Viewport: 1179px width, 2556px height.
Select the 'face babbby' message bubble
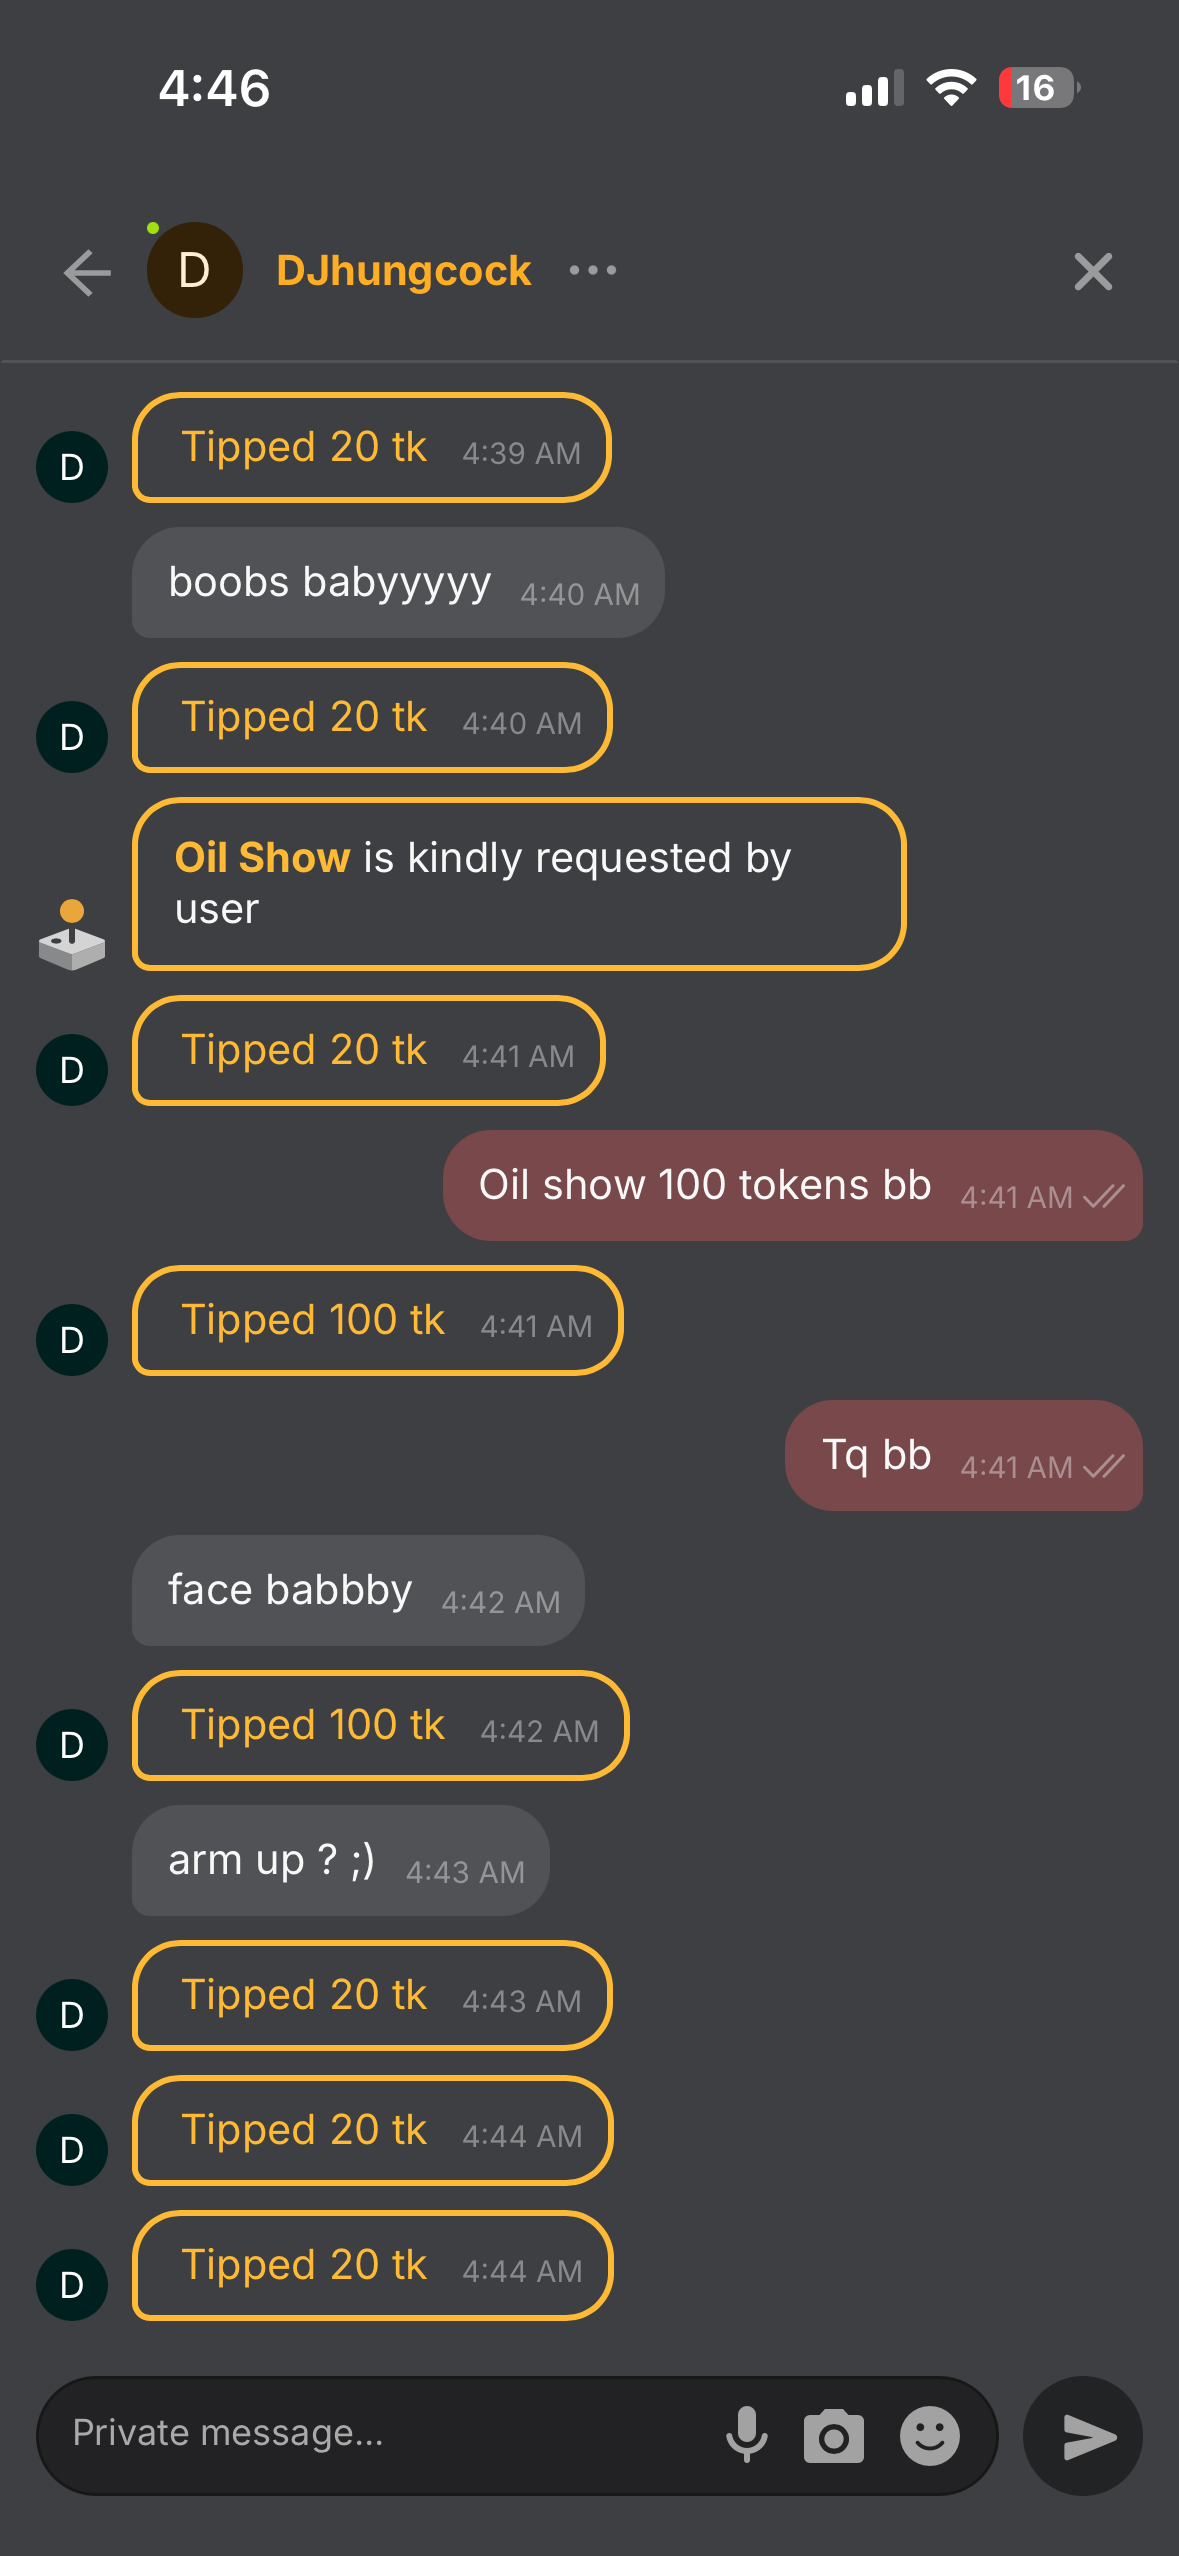click(x=358, y=1591)
